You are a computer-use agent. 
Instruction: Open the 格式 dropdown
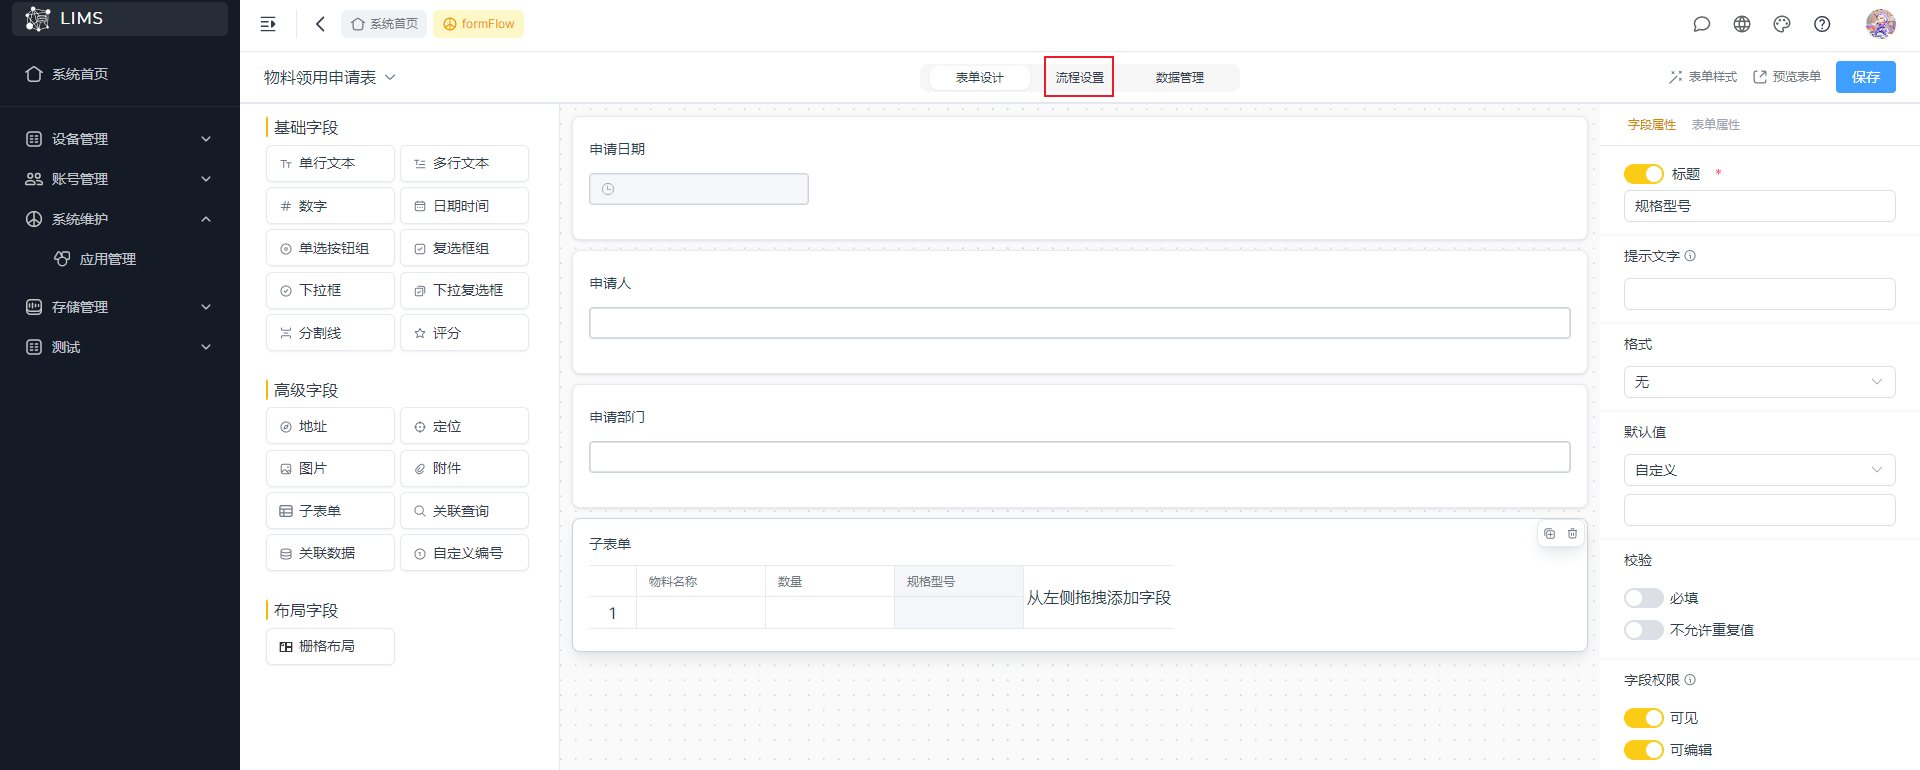click(1759, 382)
